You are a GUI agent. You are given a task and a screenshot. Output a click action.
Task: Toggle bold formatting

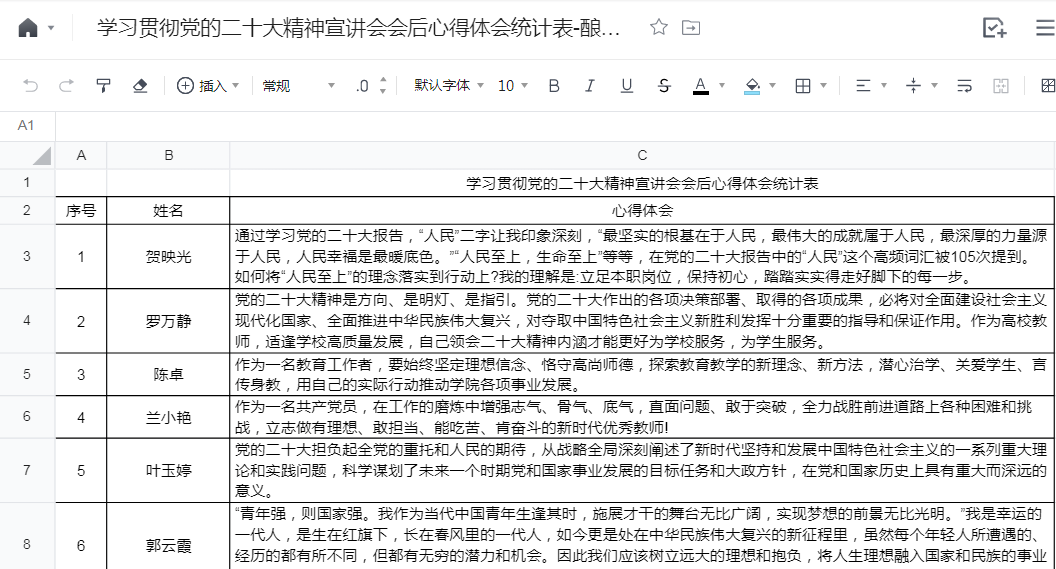554,86
